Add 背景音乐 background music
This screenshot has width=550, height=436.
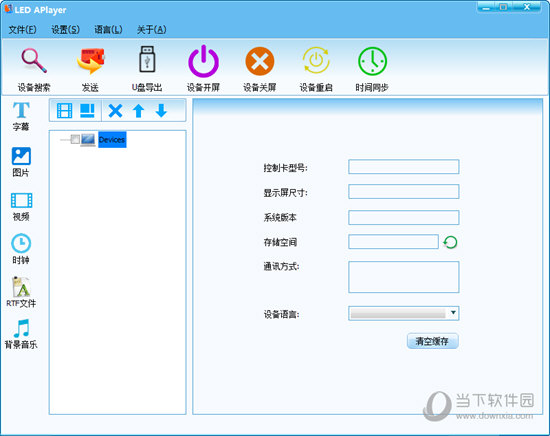(21, 334)
